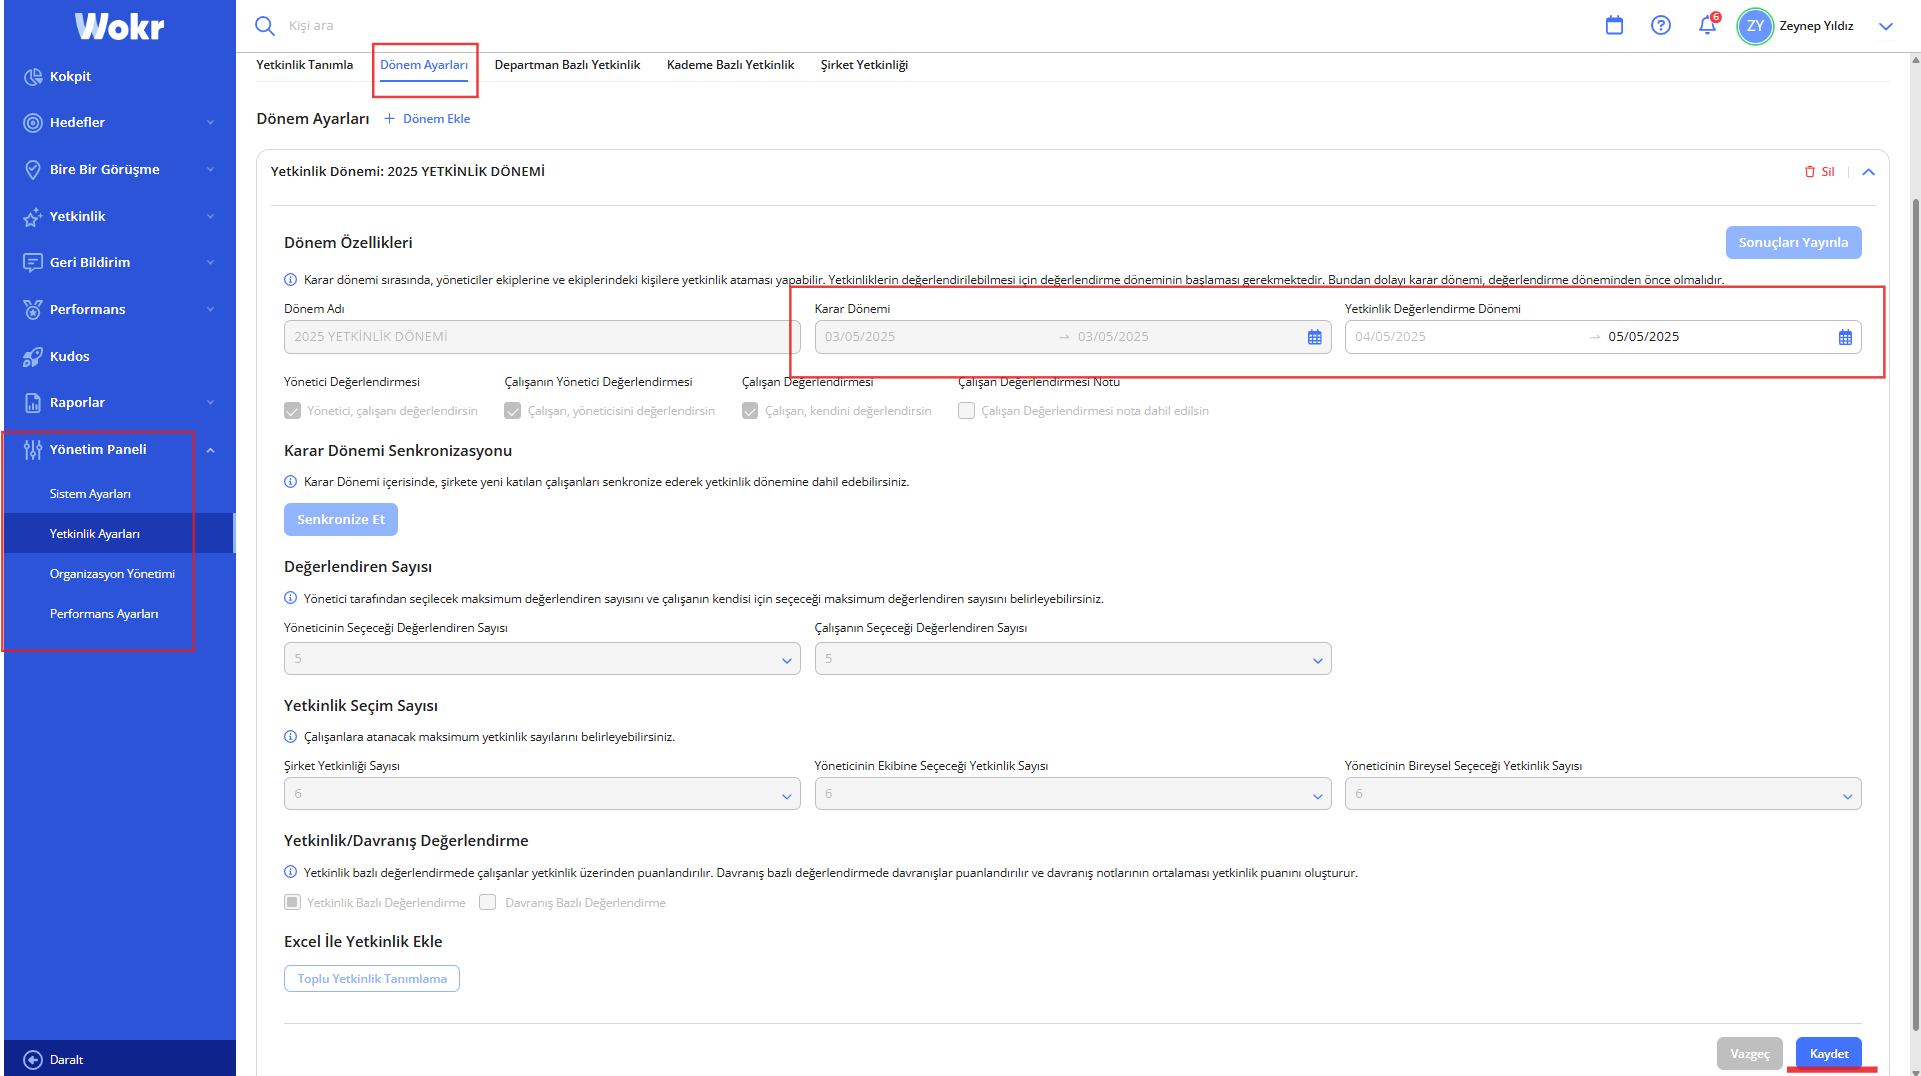Collapse the 2025 Yetkinlik Dönemi panel
This screenshot has height=1076, width=1921.
(x=1868, y=172)
